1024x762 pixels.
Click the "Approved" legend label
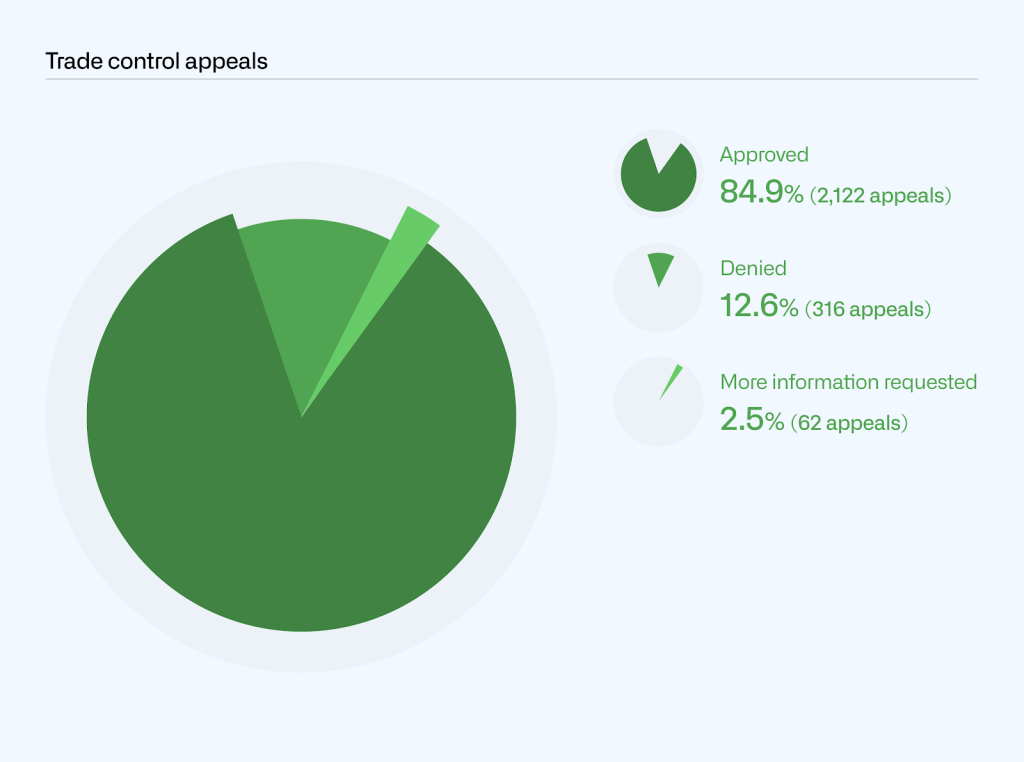764,155
